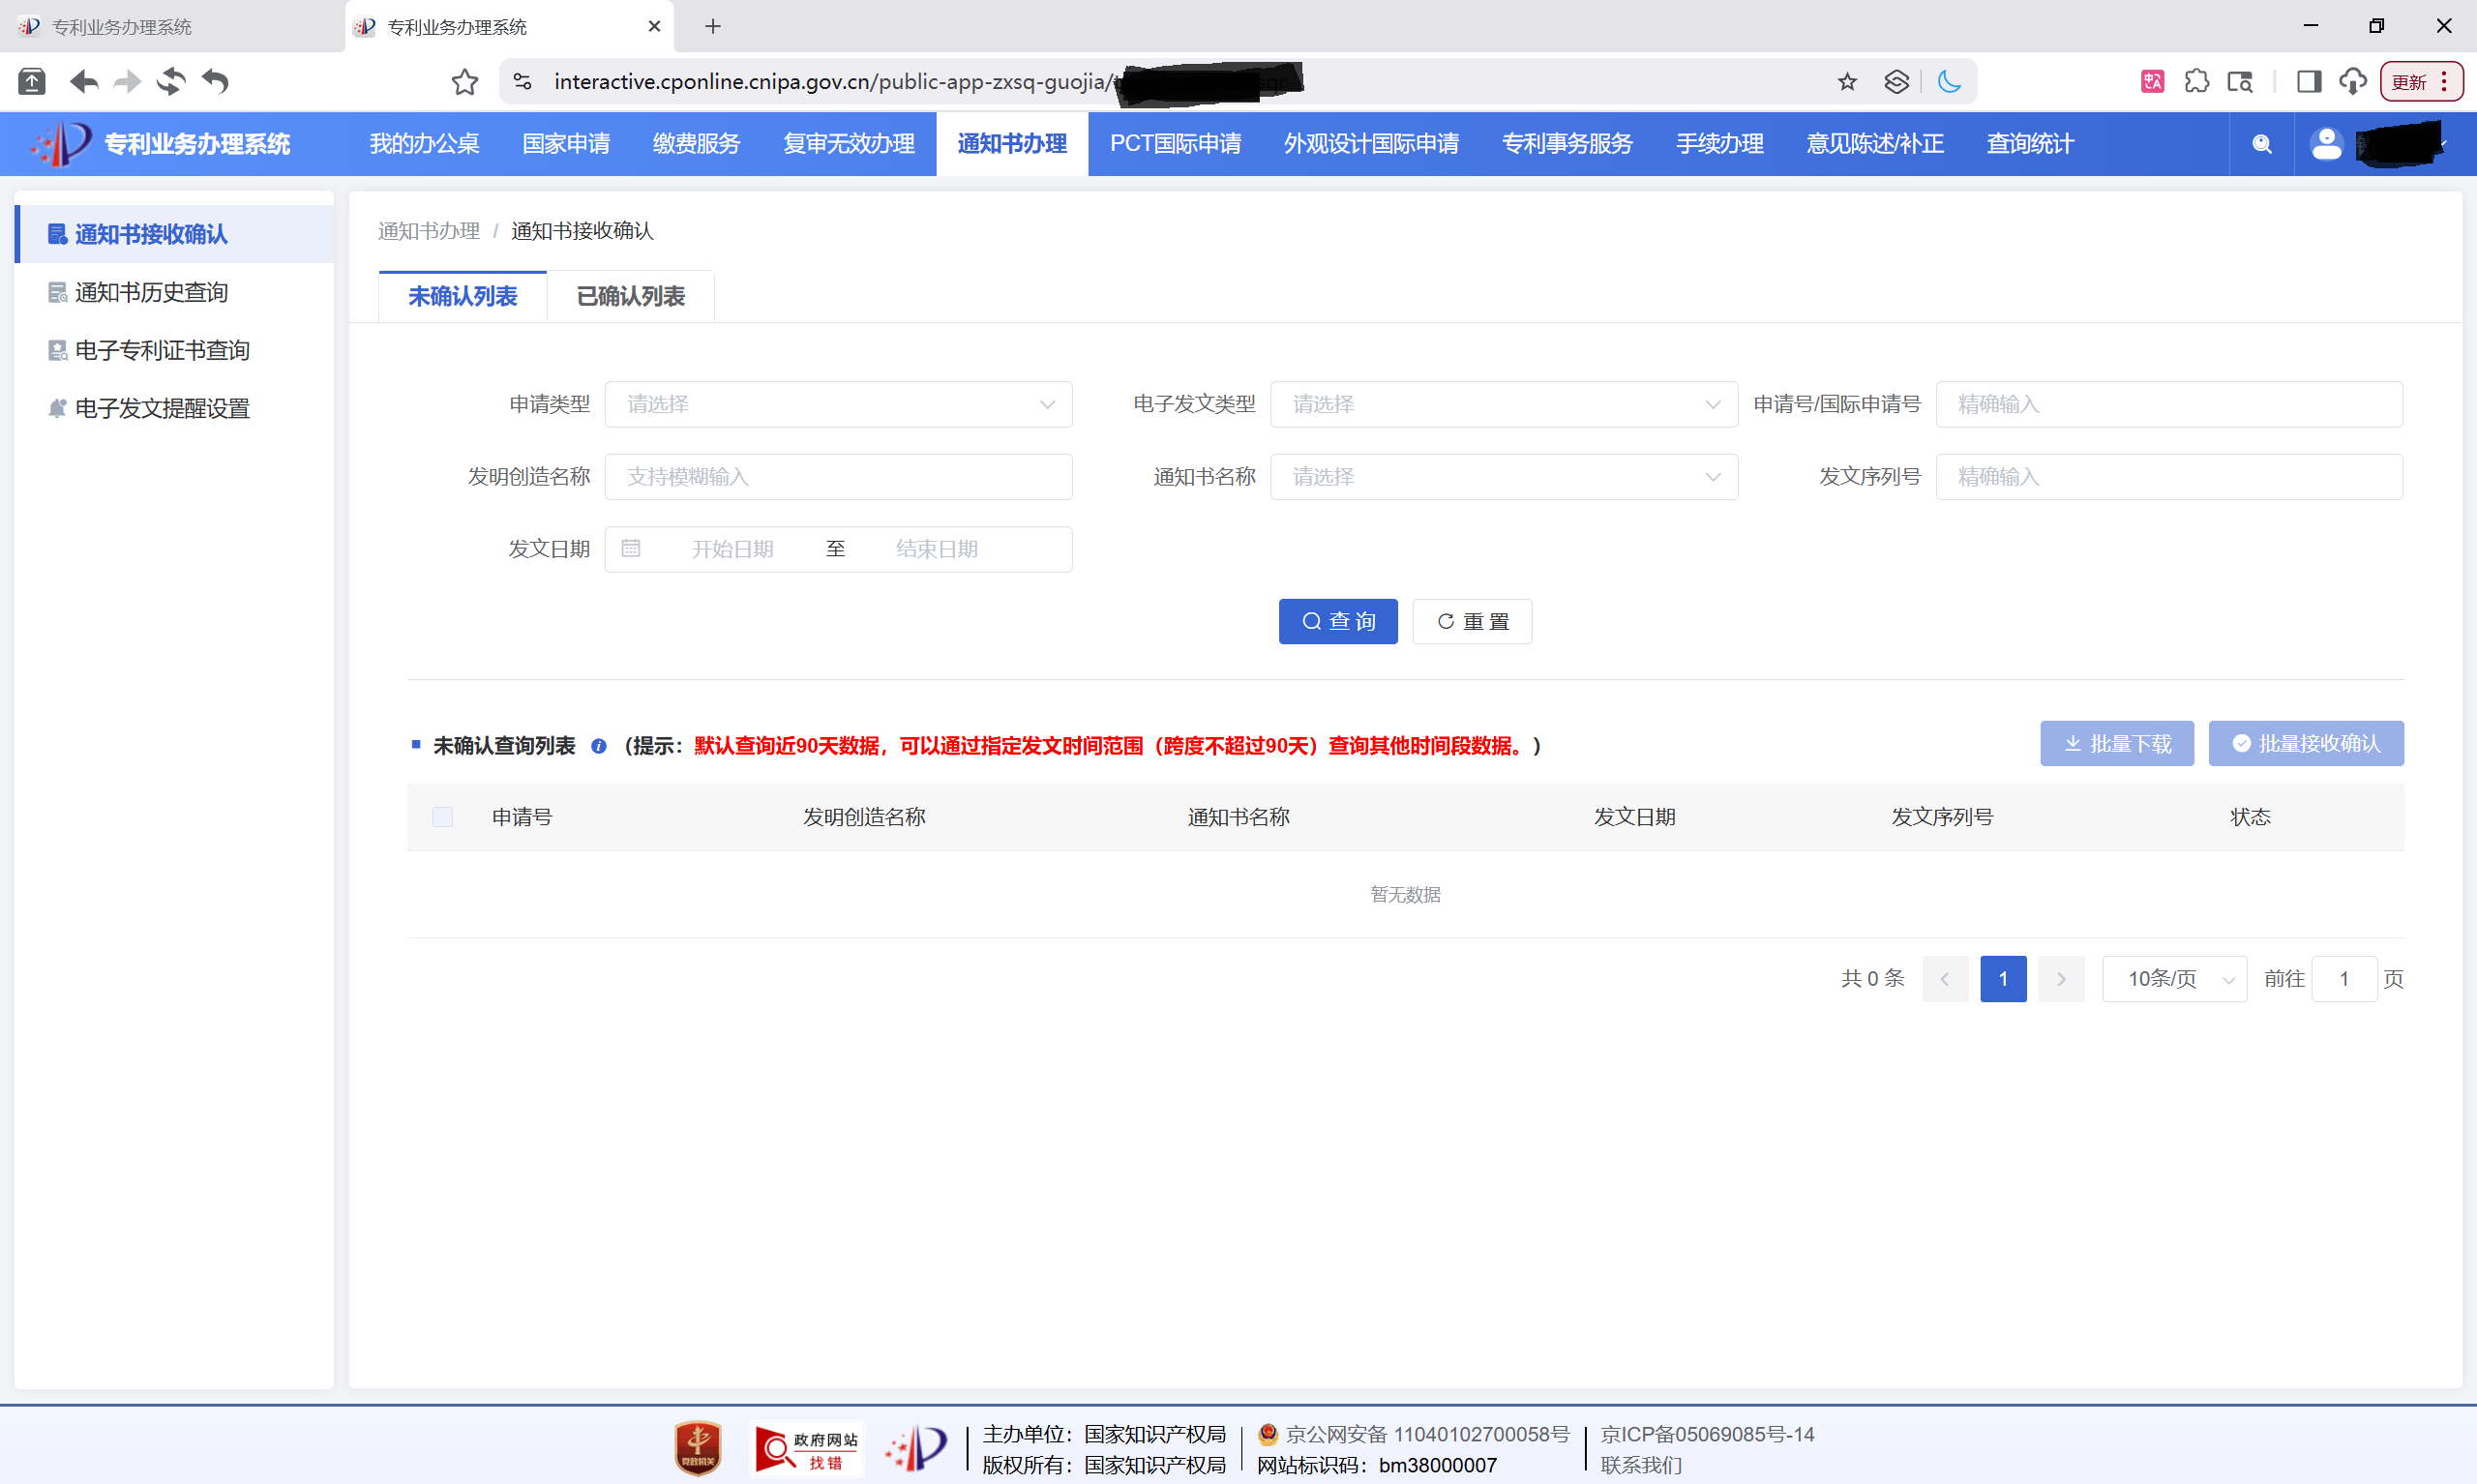Open the 通知书名称 dropdown
This screenshot has height=1484, width=2477.
tap(1504, 477)
